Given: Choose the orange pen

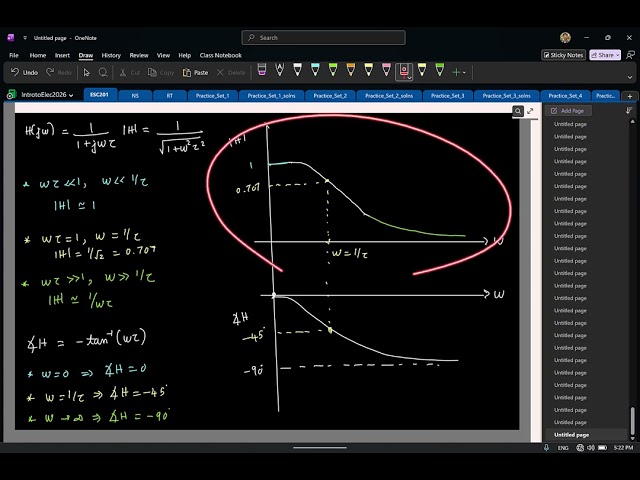Looking at the screenshot, I should [x=351, y=70].
